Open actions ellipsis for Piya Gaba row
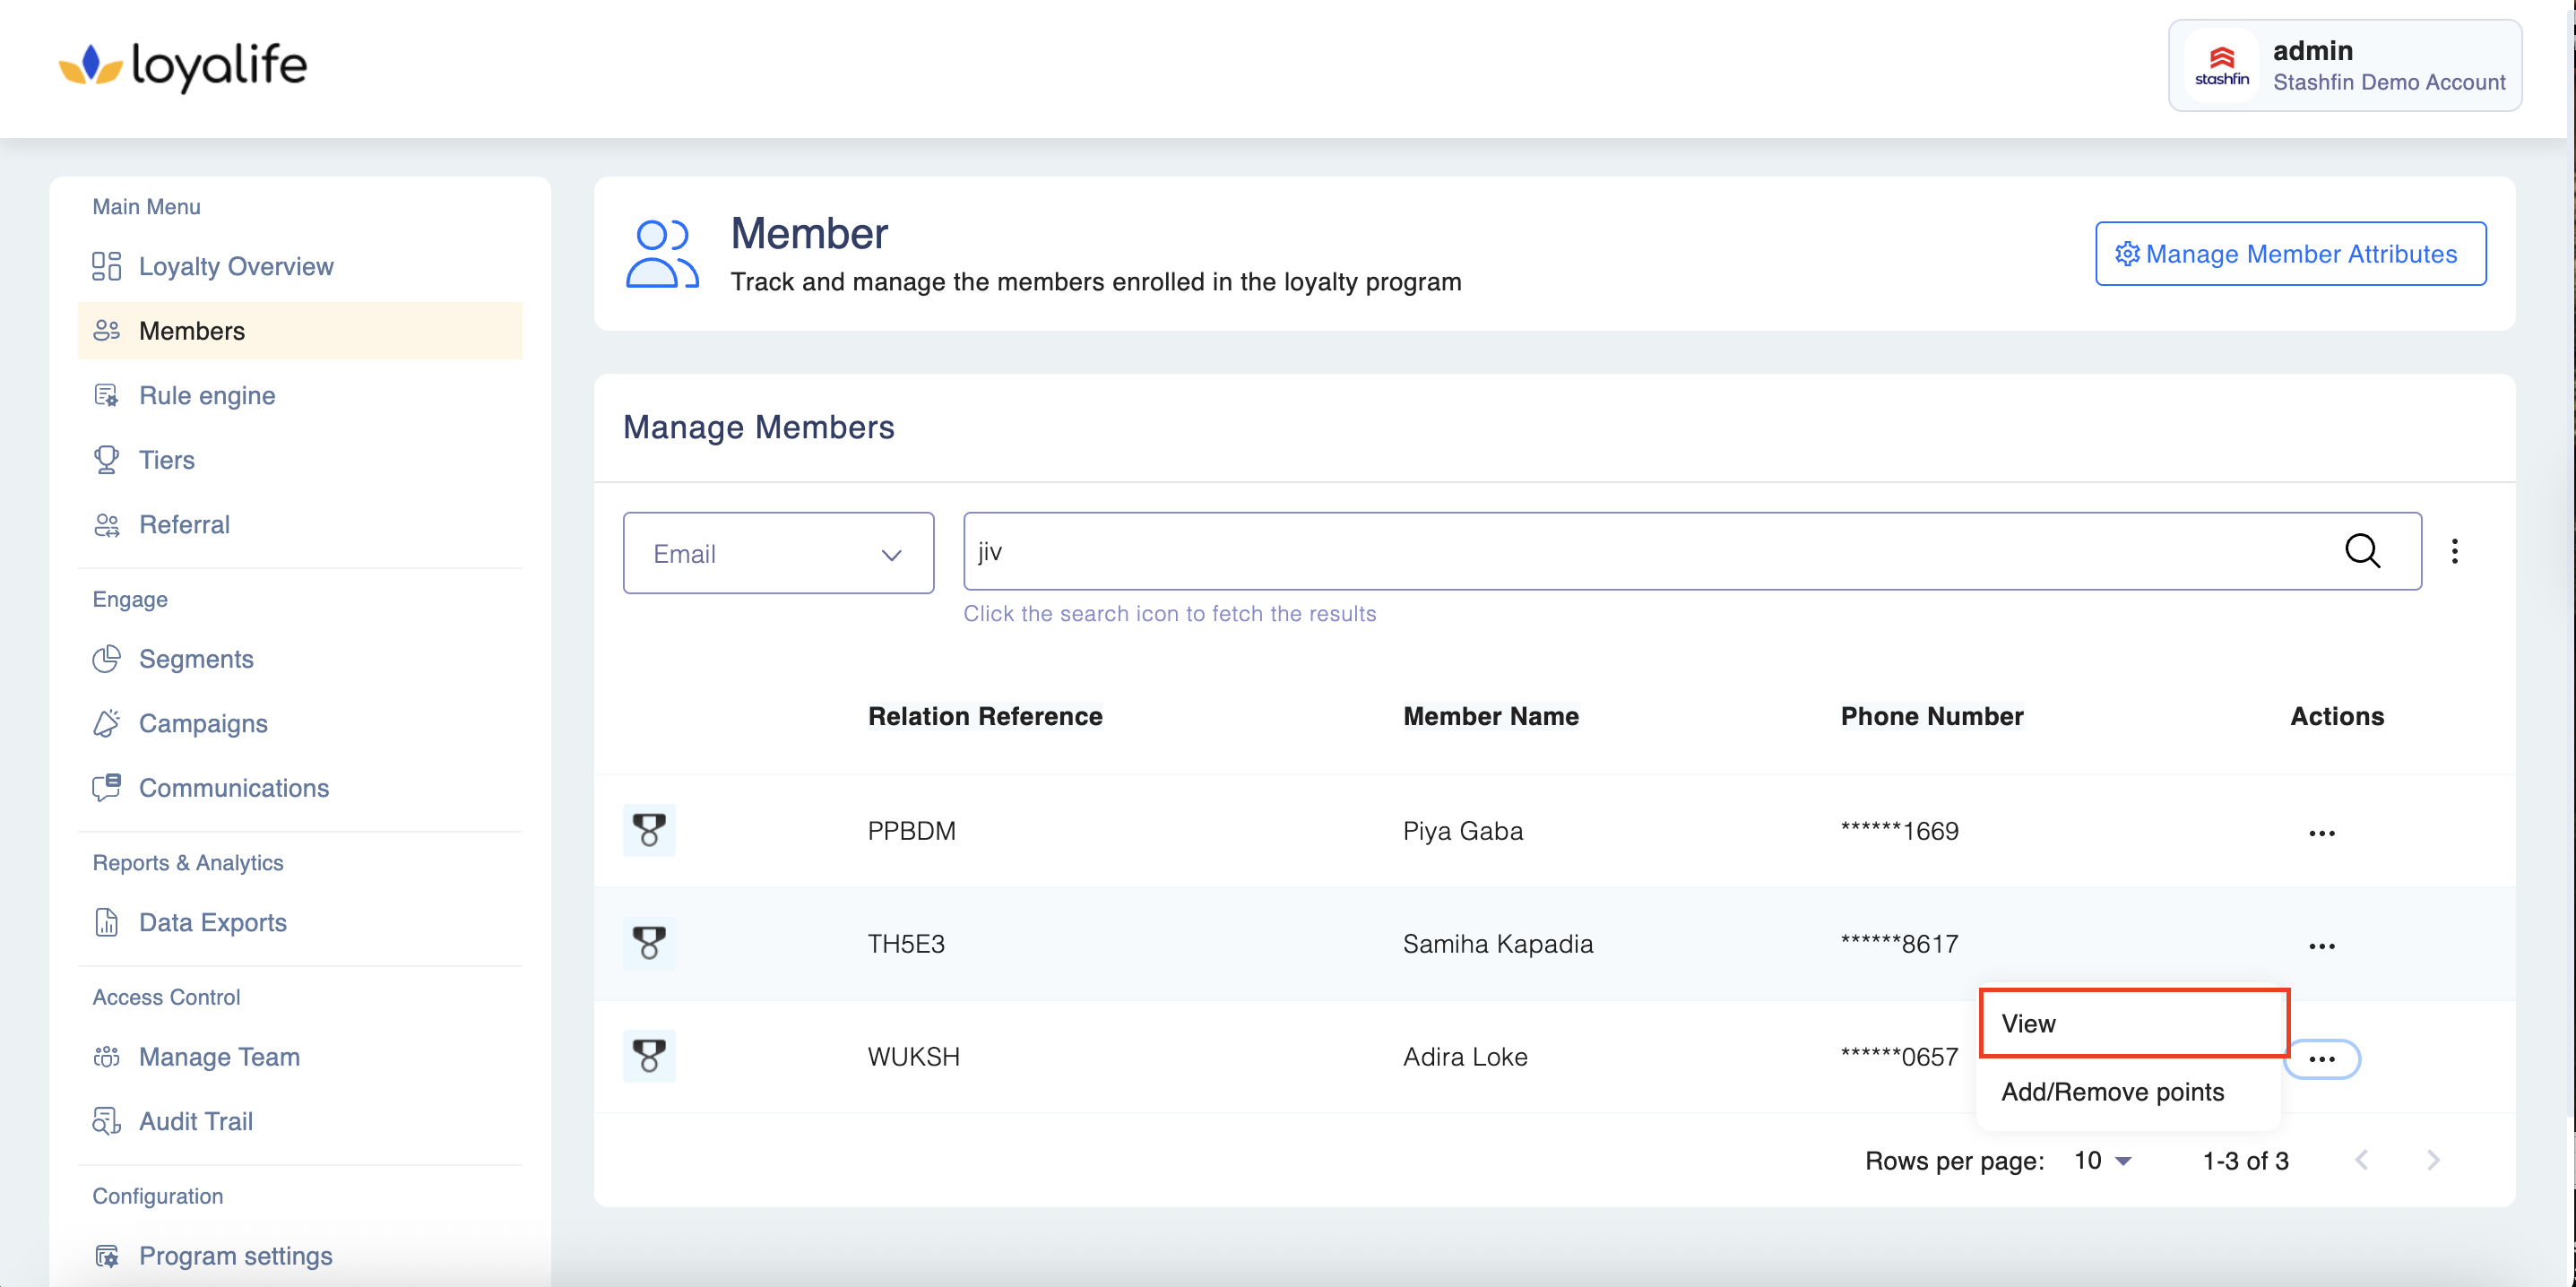 point(2321,833)
